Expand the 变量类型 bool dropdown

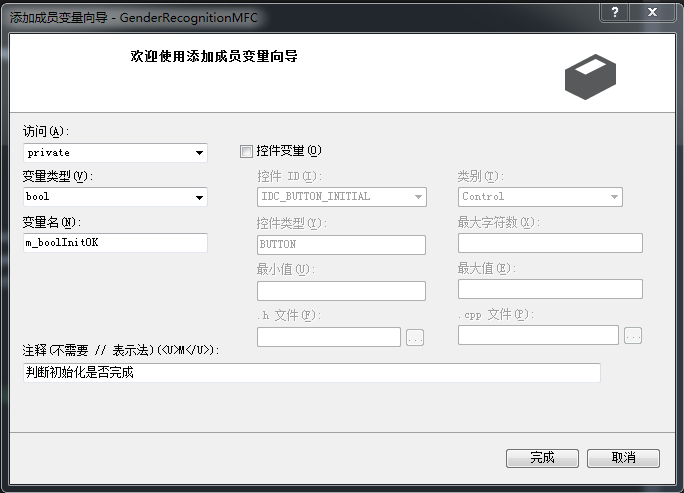(115, 197)
